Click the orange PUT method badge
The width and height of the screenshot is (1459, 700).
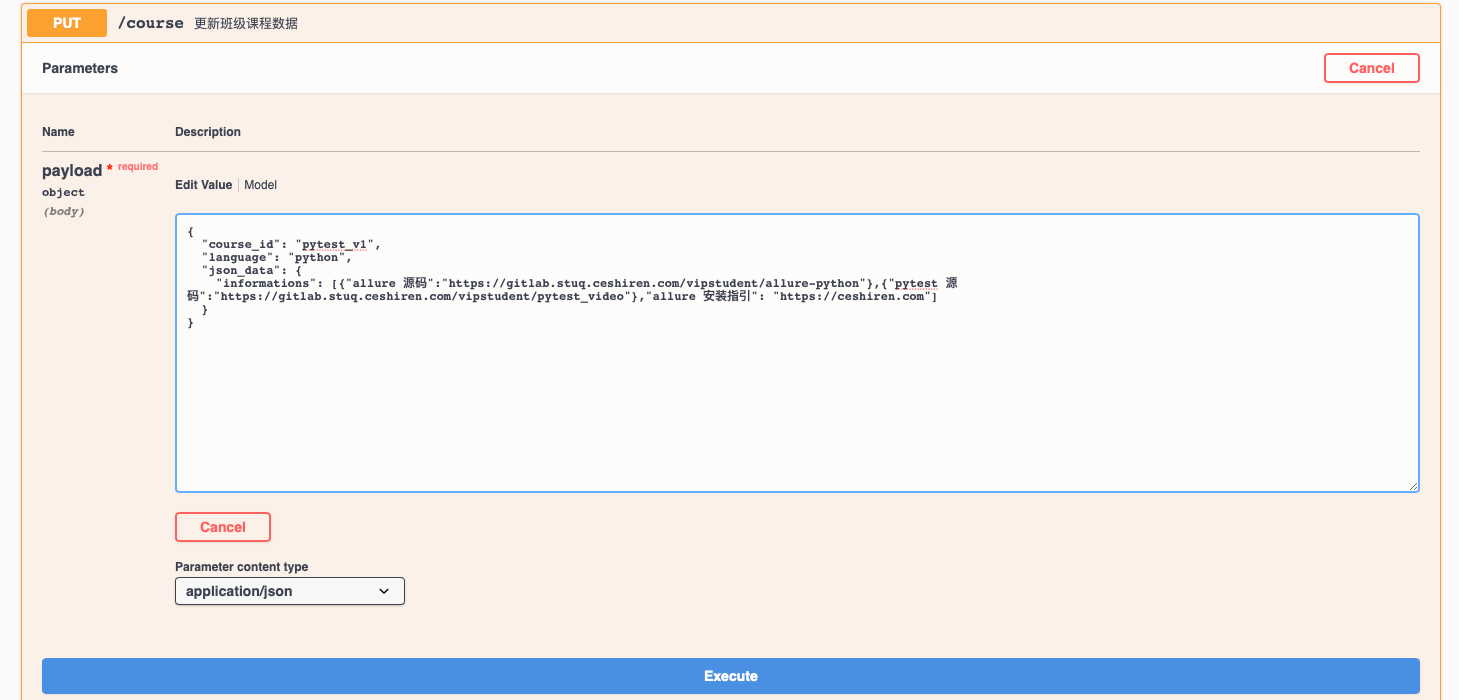67,23
